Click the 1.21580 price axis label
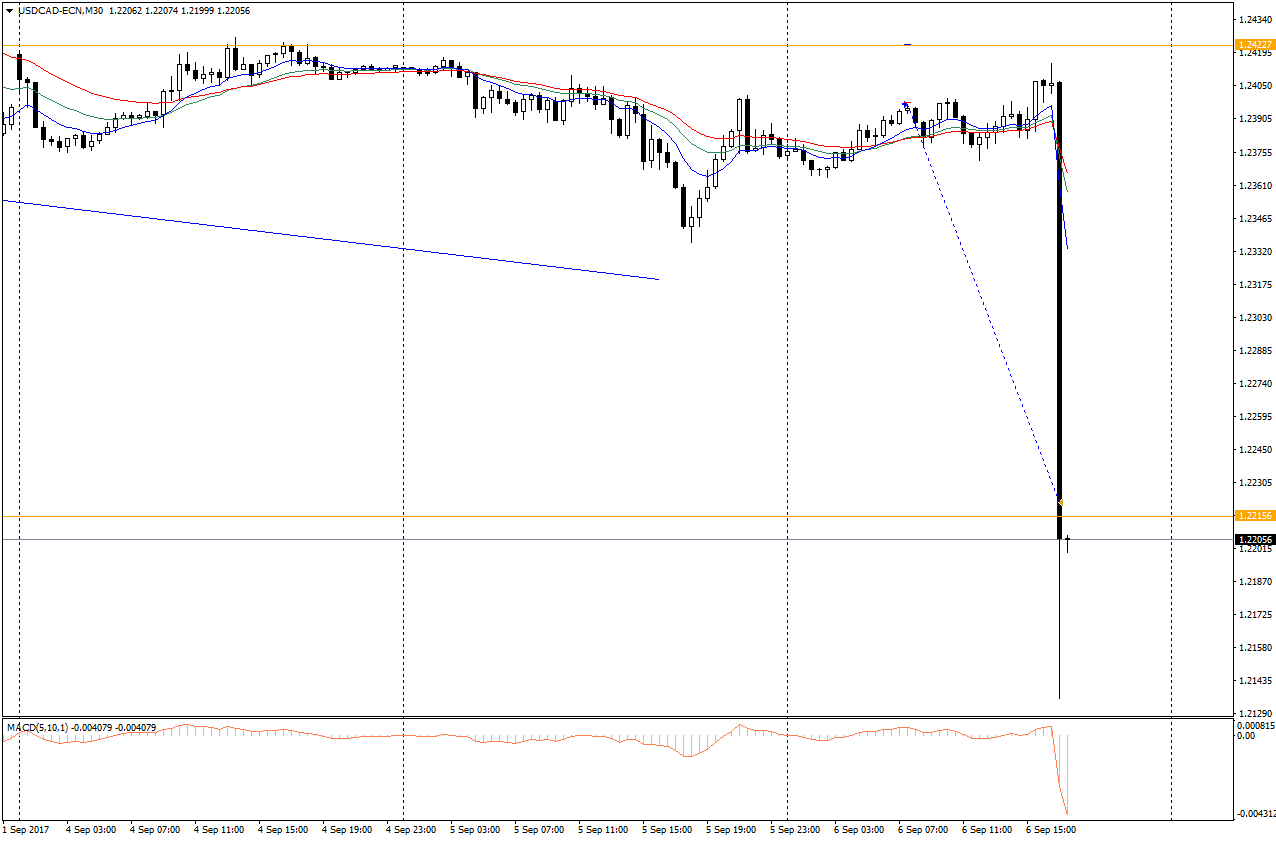 pyautogui.click(x=1255, y=647)
